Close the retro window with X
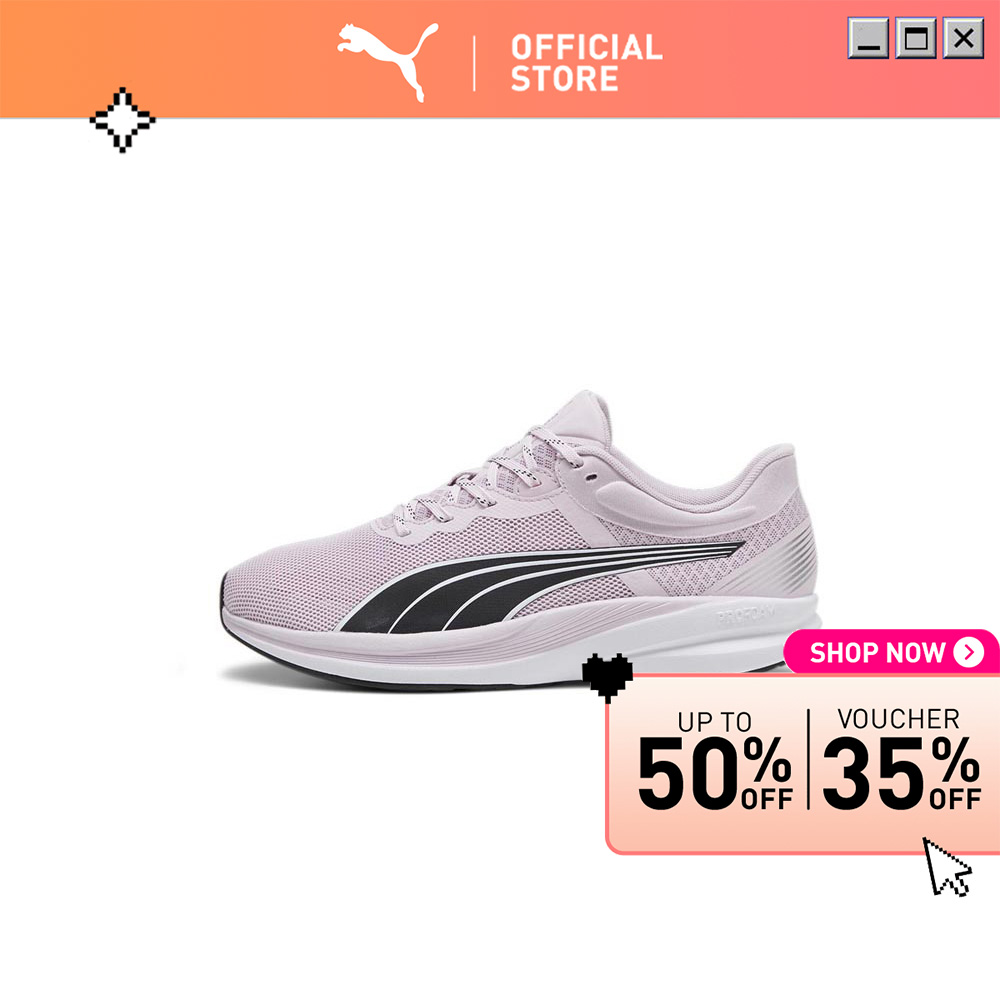Image resolution: width=1000 pixels, height=1000 pixels. click(963, 38)
